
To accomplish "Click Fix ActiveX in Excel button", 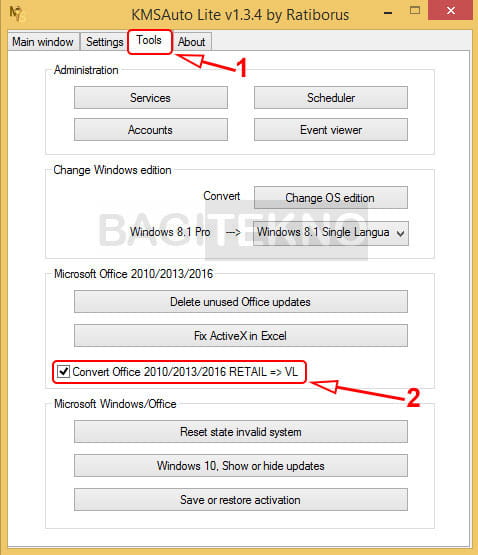I will (241, 336).
